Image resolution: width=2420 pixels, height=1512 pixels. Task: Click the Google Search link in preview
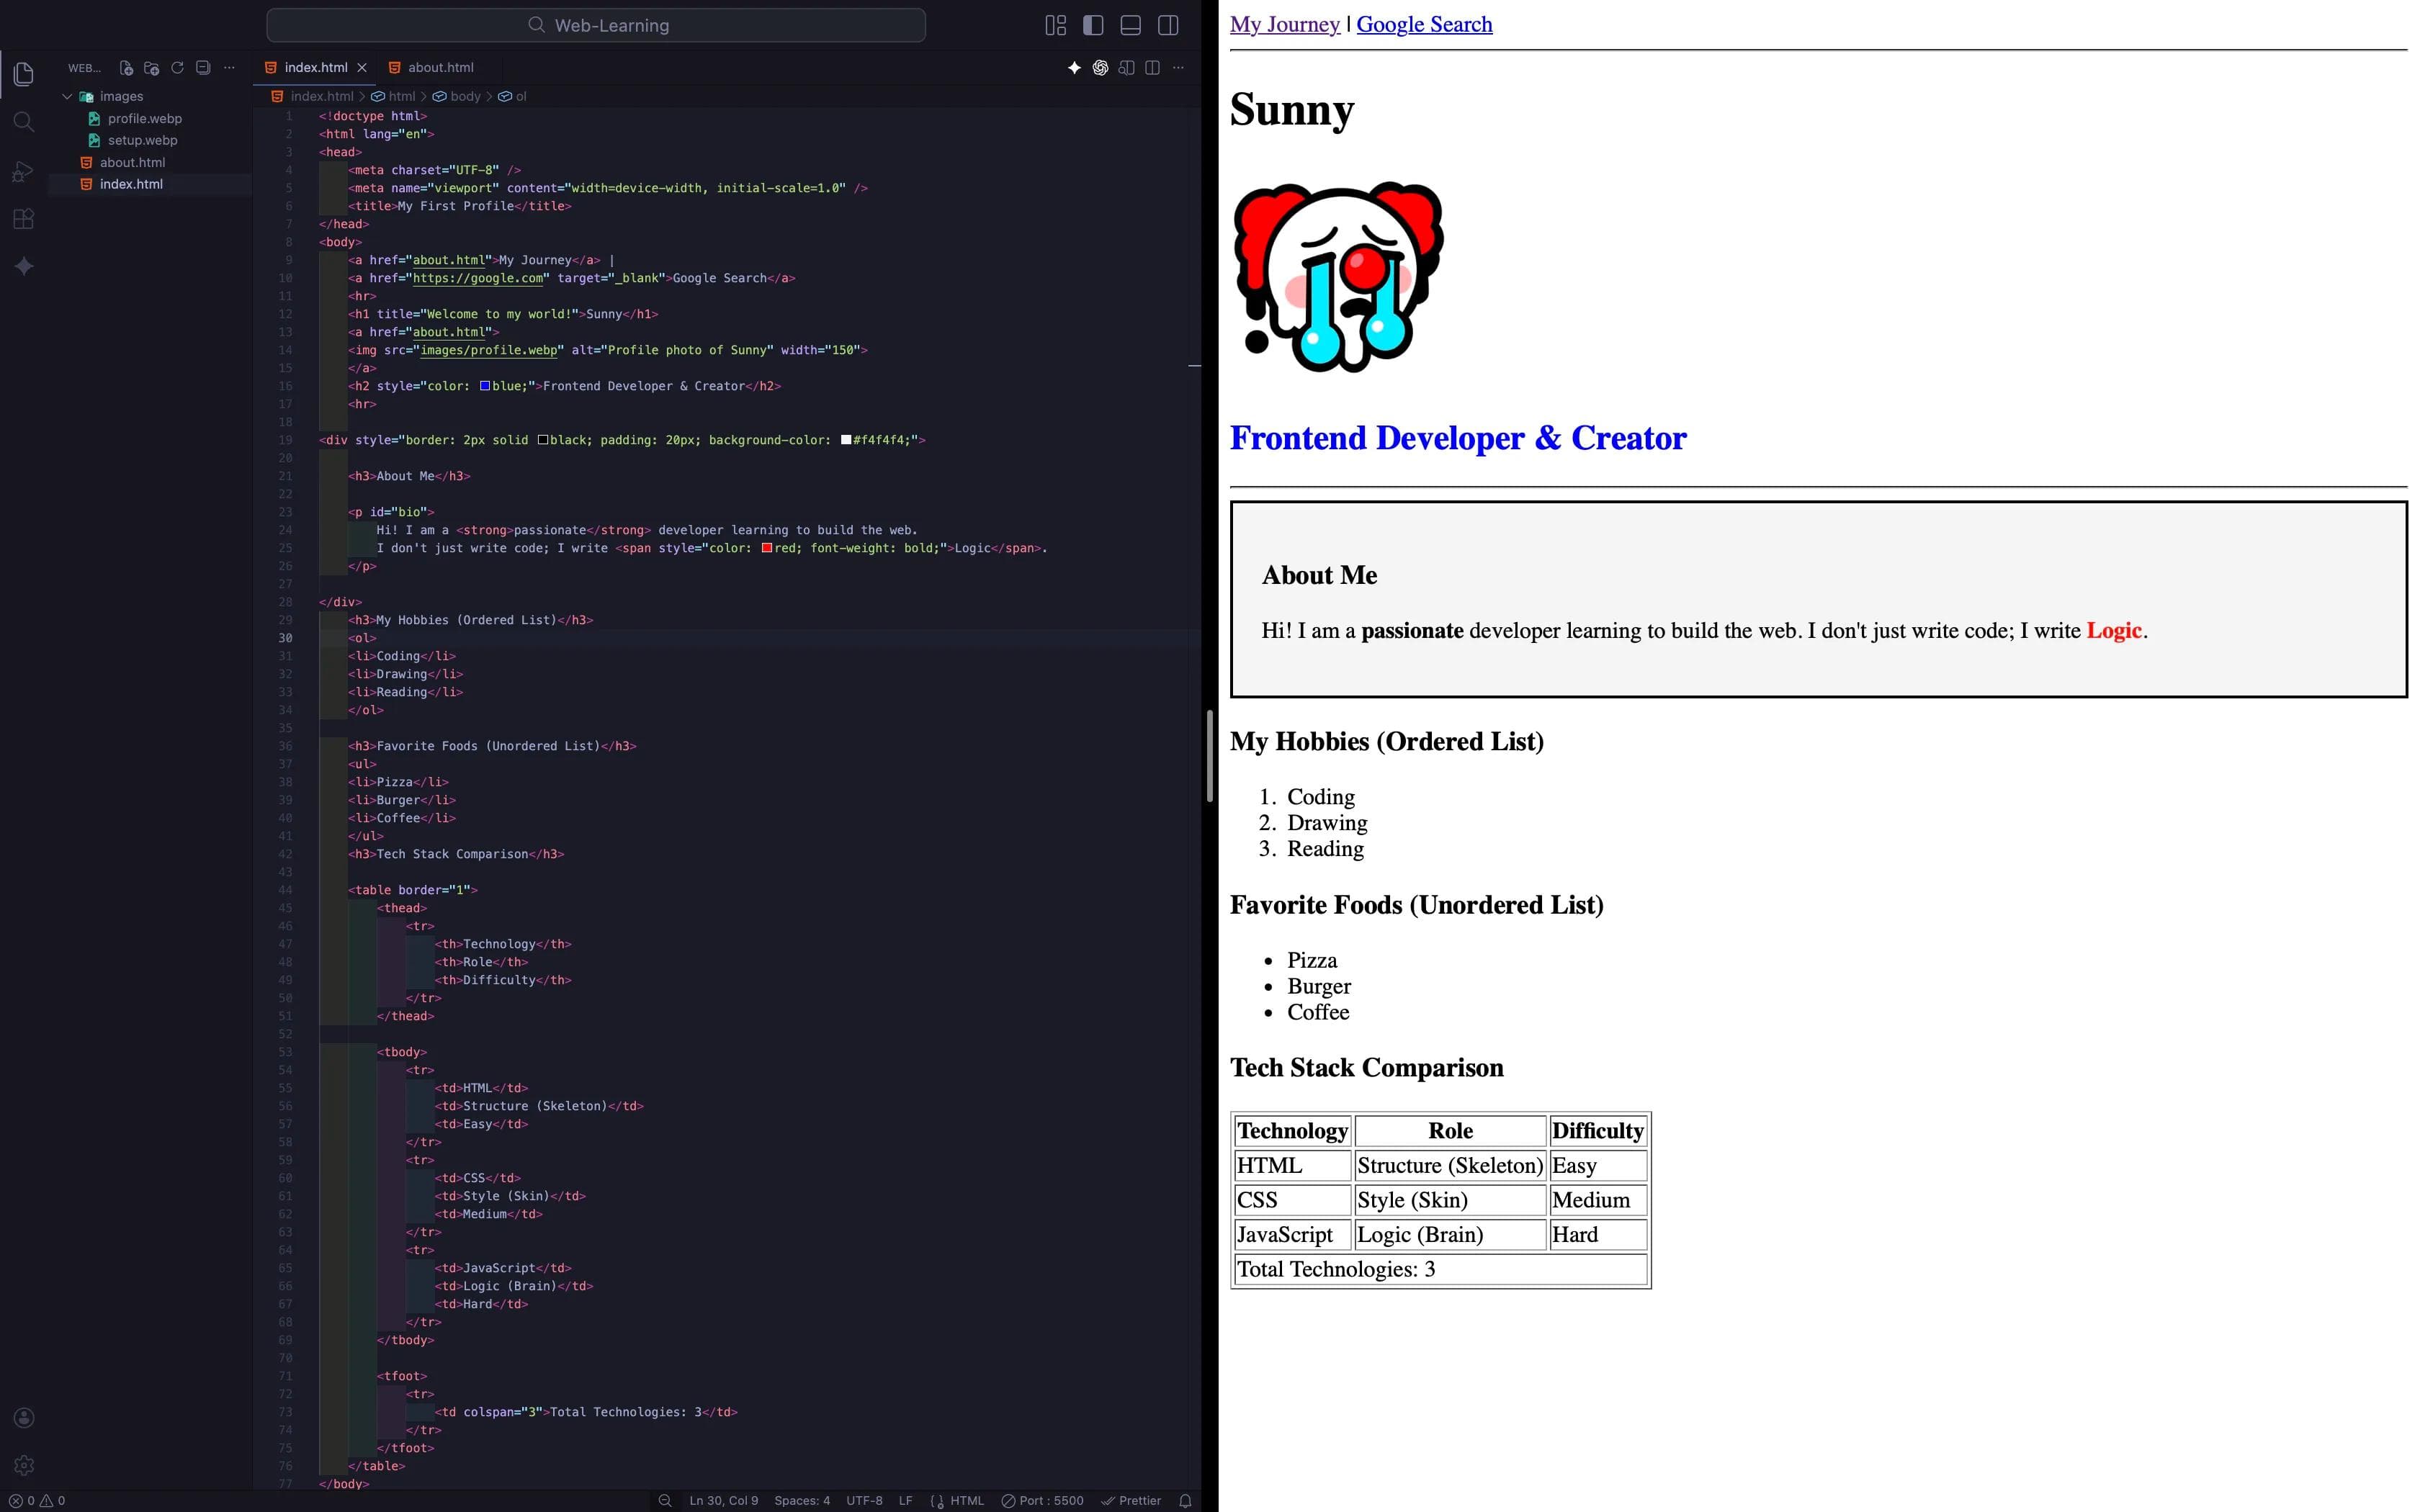(x=1423, y=25)
